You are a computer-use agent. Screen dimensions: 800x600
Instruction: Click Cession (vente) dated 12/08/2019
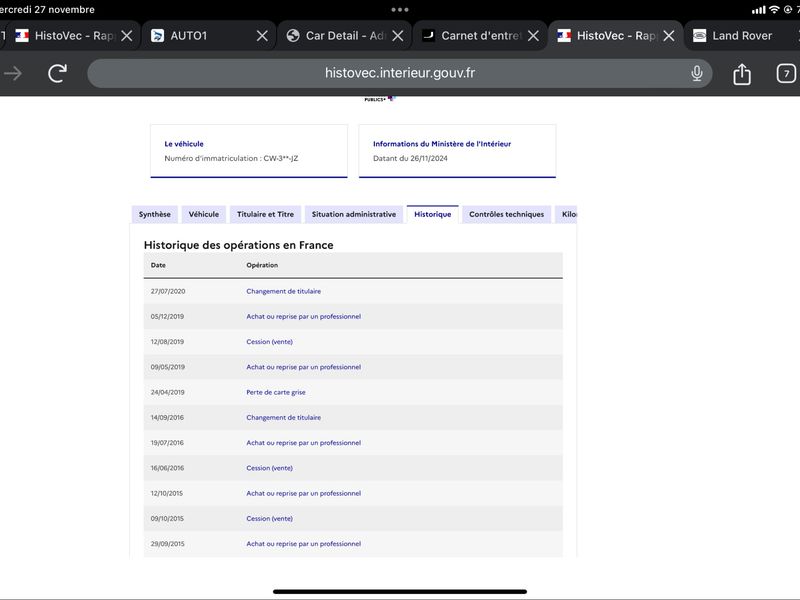pyautogui.click(x=269, y=342)
